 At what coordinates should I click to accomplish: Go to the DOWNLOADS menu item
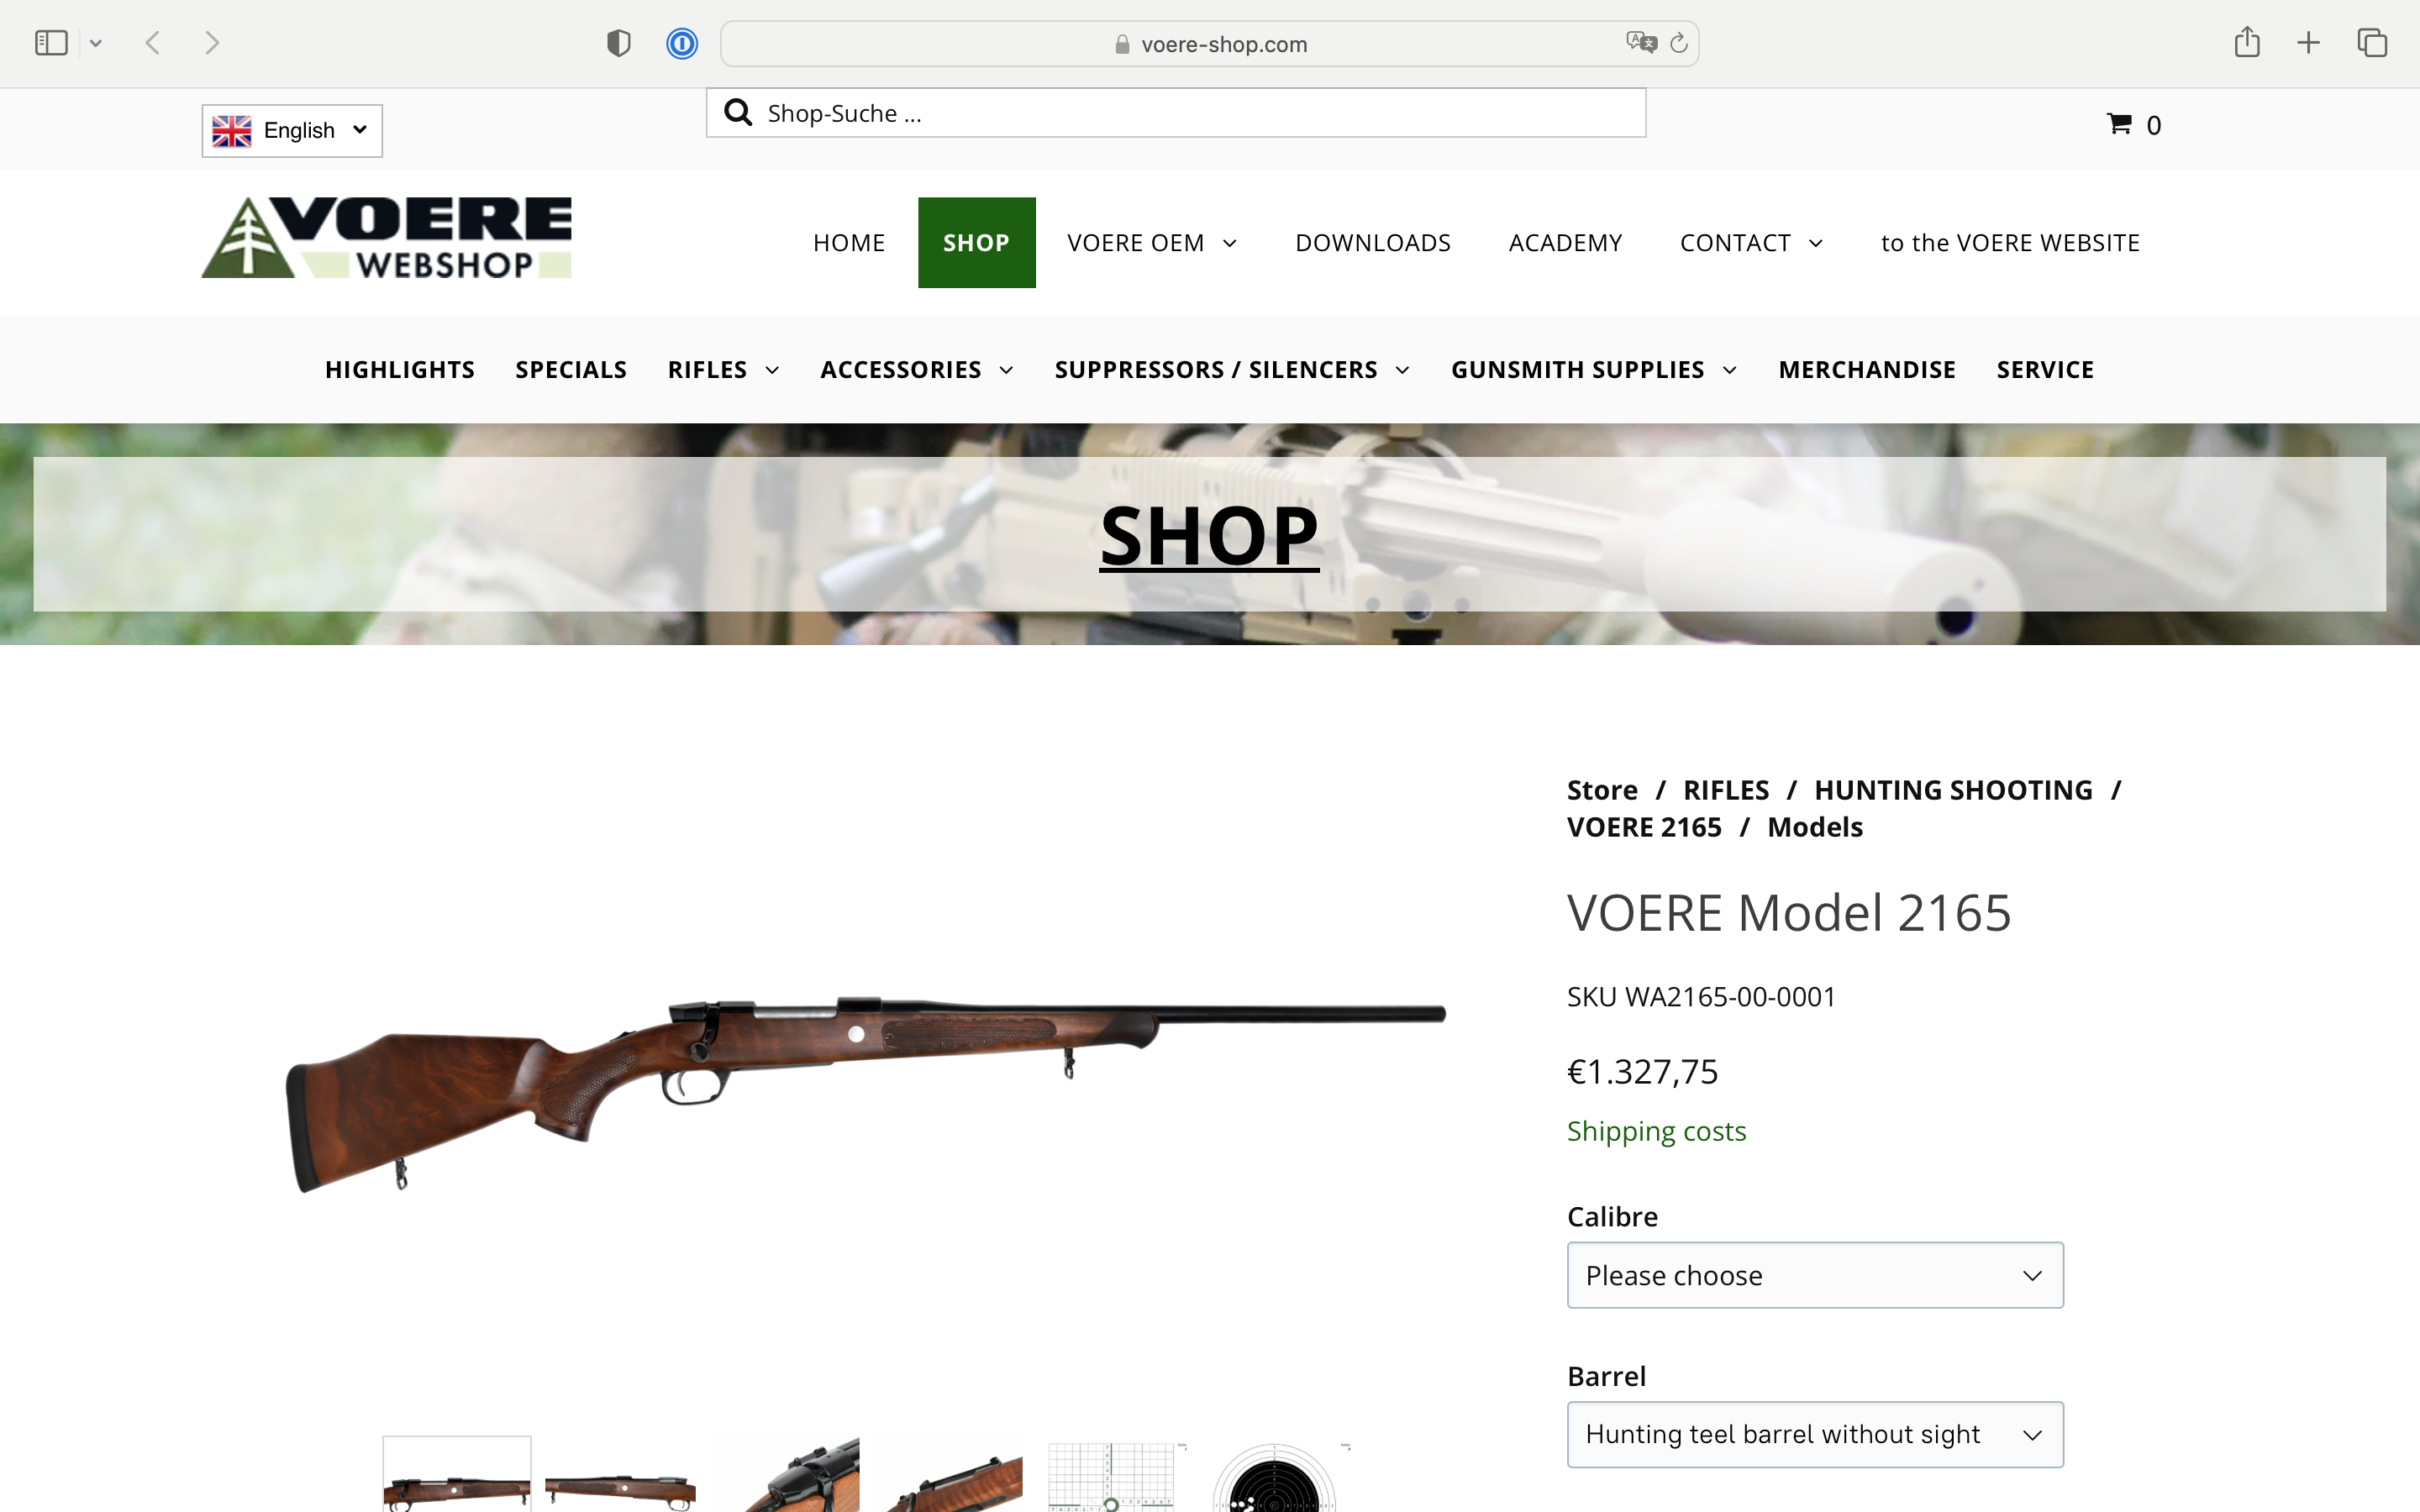(x=1372, y=243)
